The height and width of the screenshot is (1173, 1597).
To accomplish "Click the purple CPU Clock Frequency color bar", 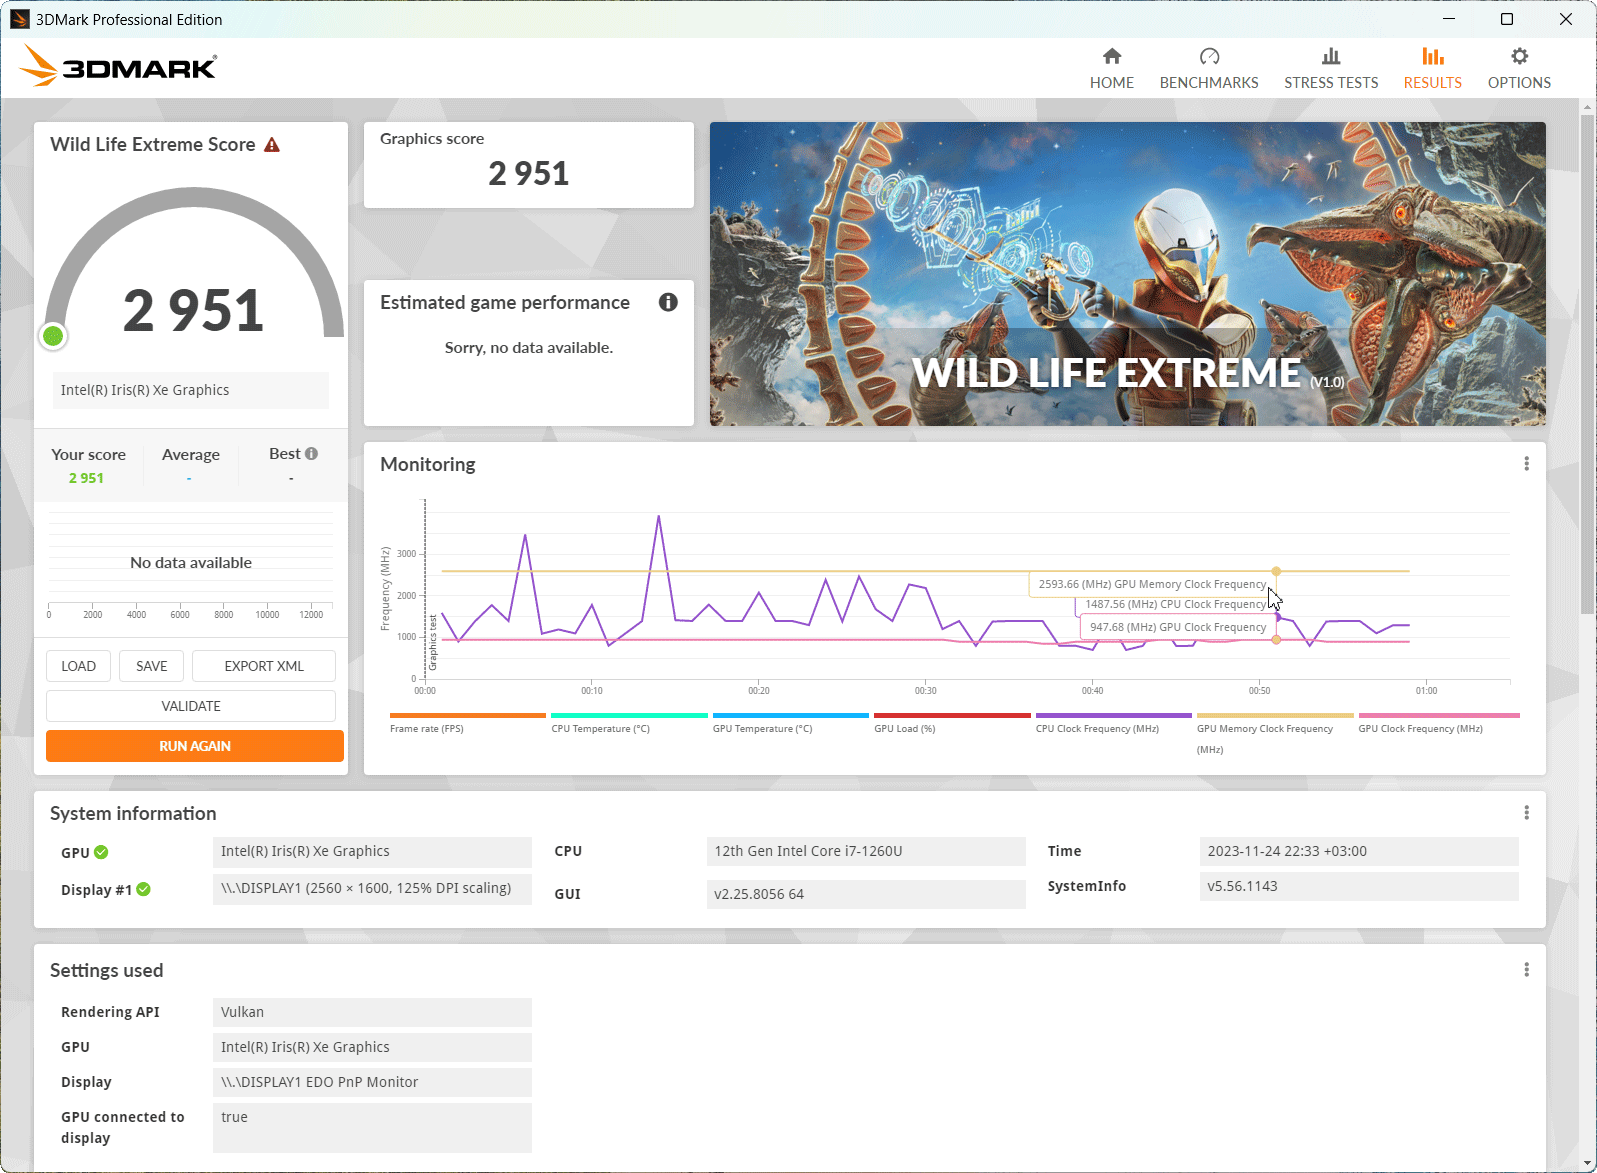I will point(1114,715).
